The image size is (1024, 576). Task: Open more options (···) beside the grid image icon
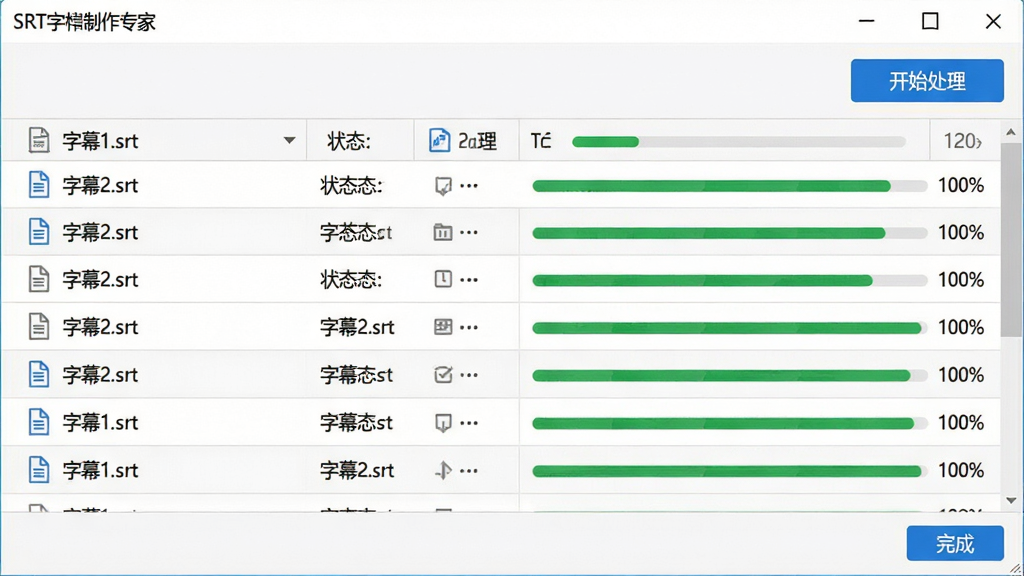click(469, 327)
